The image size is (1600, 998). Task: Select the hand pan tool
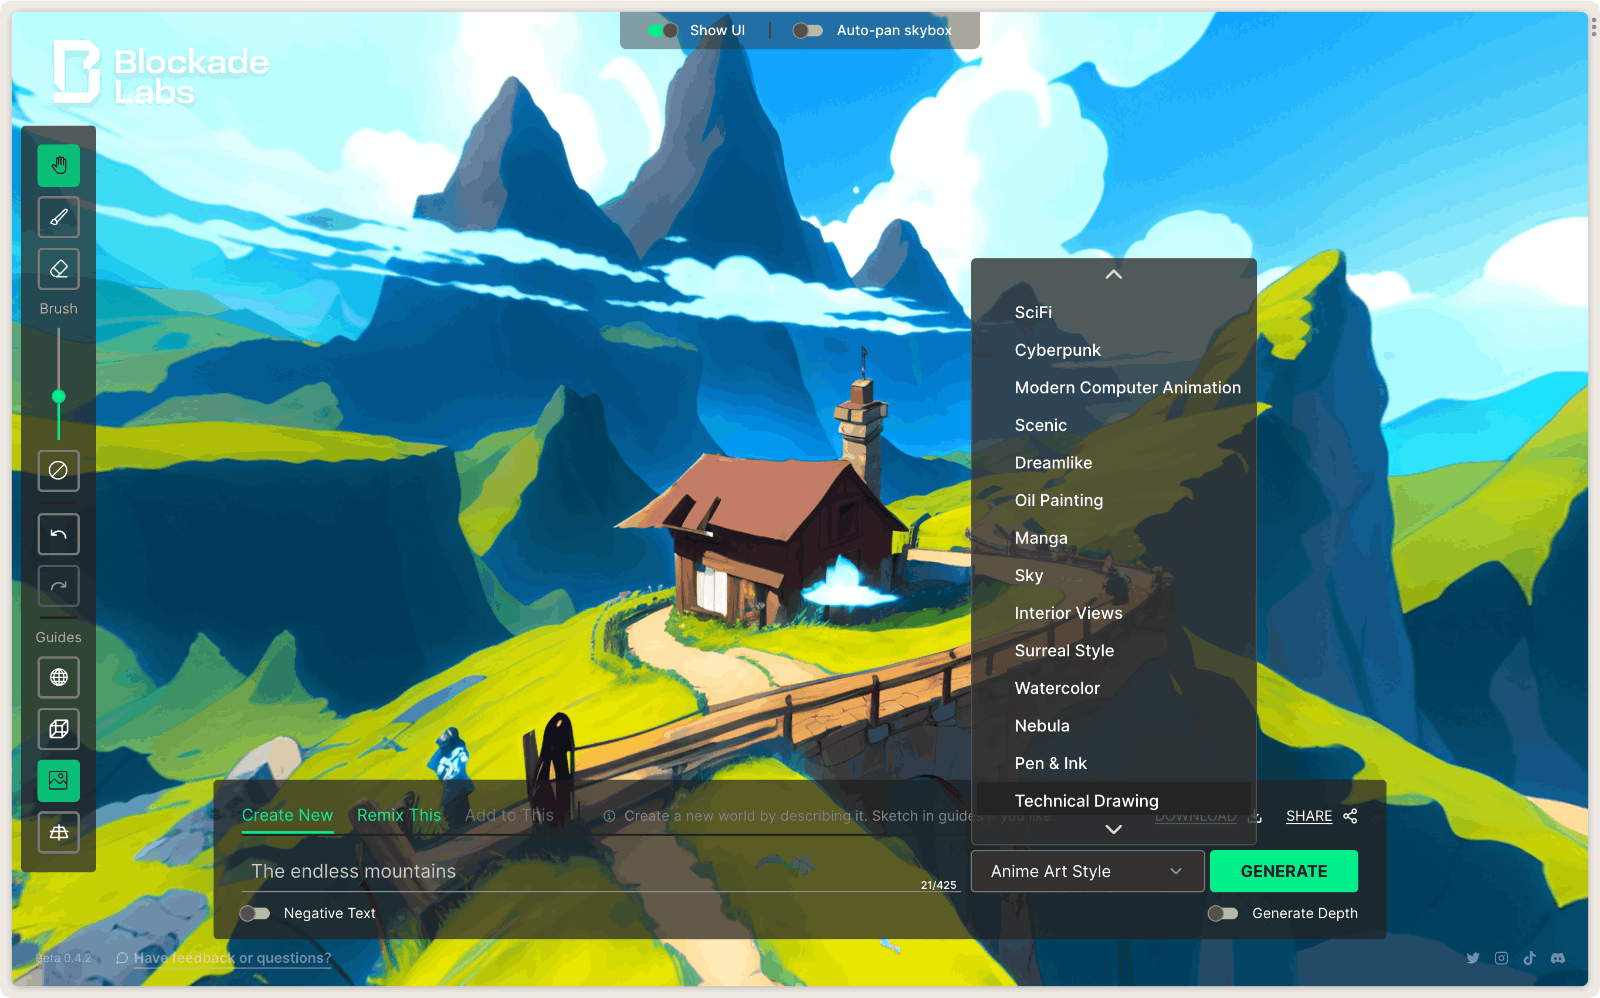click(59, 166)
